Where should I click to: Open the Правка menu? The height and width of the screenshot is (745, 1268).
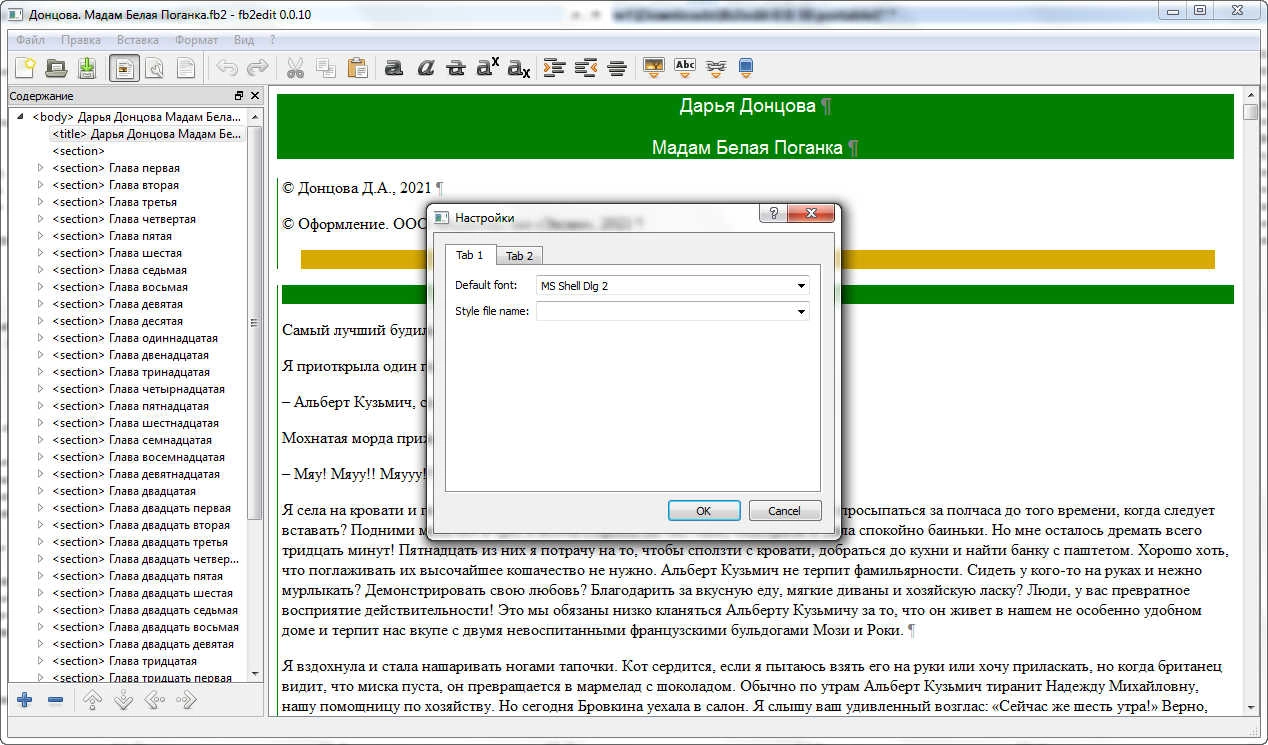coord(81,40)
